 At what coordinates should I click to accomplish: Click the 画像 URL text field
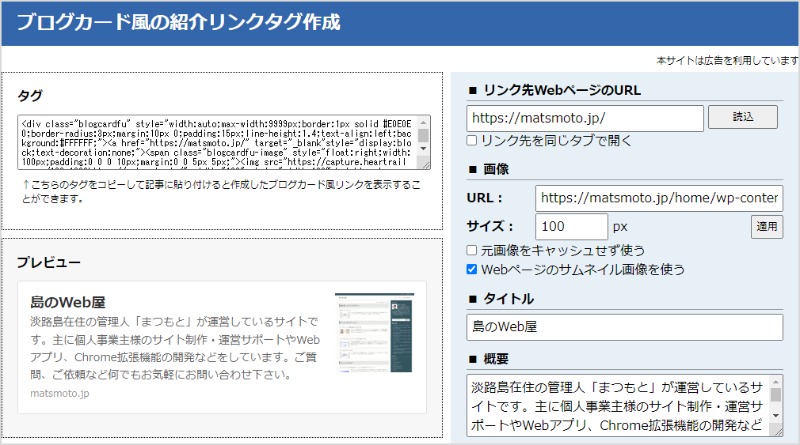click(x=659, y=198)
